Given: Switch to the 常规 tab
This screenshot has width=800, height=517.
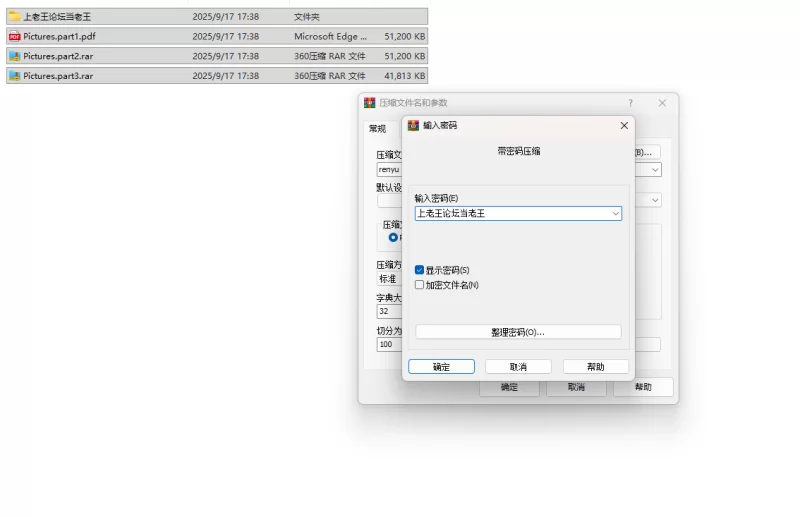Looking at the screenshot, I should (x=377, y=128).
